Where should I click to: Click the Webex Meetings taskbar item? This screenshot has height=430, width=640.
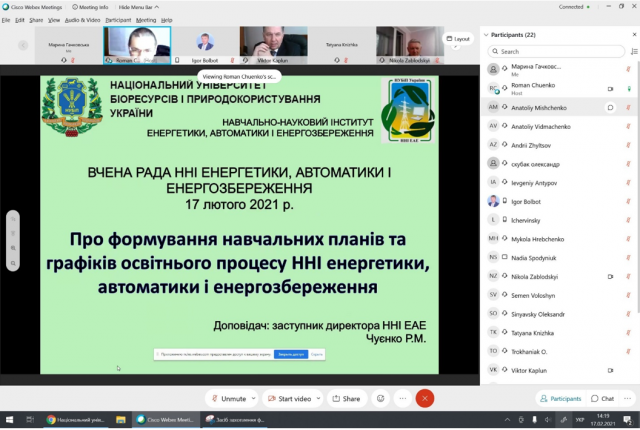coord(165,420)
